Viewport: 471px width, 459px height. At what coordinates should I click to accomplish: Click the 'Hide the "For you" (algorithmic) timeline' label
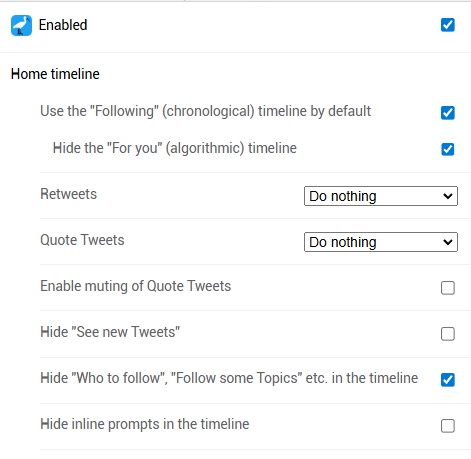coord(175,148)
